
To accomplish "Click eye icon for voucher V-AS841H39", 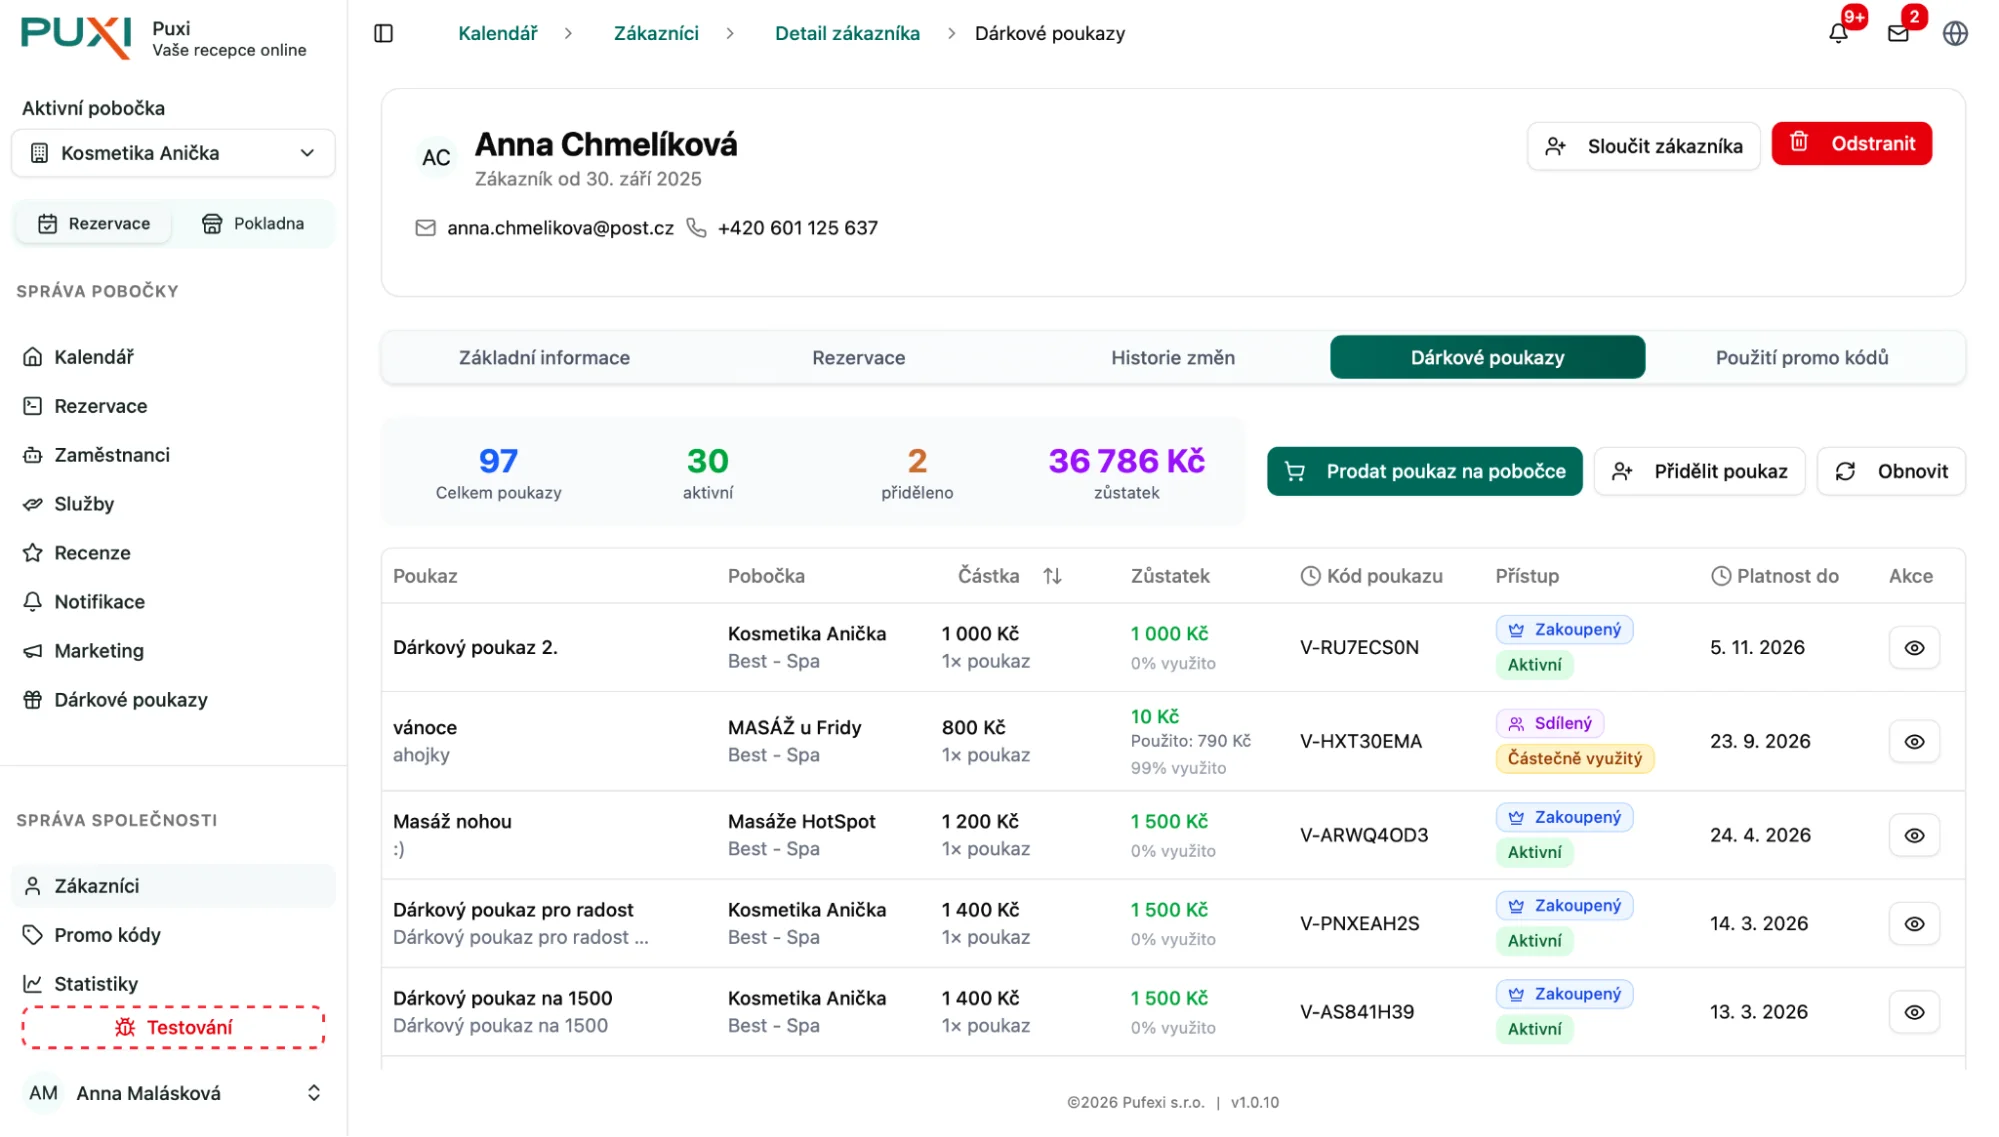I will [x=1914, y=1012].
